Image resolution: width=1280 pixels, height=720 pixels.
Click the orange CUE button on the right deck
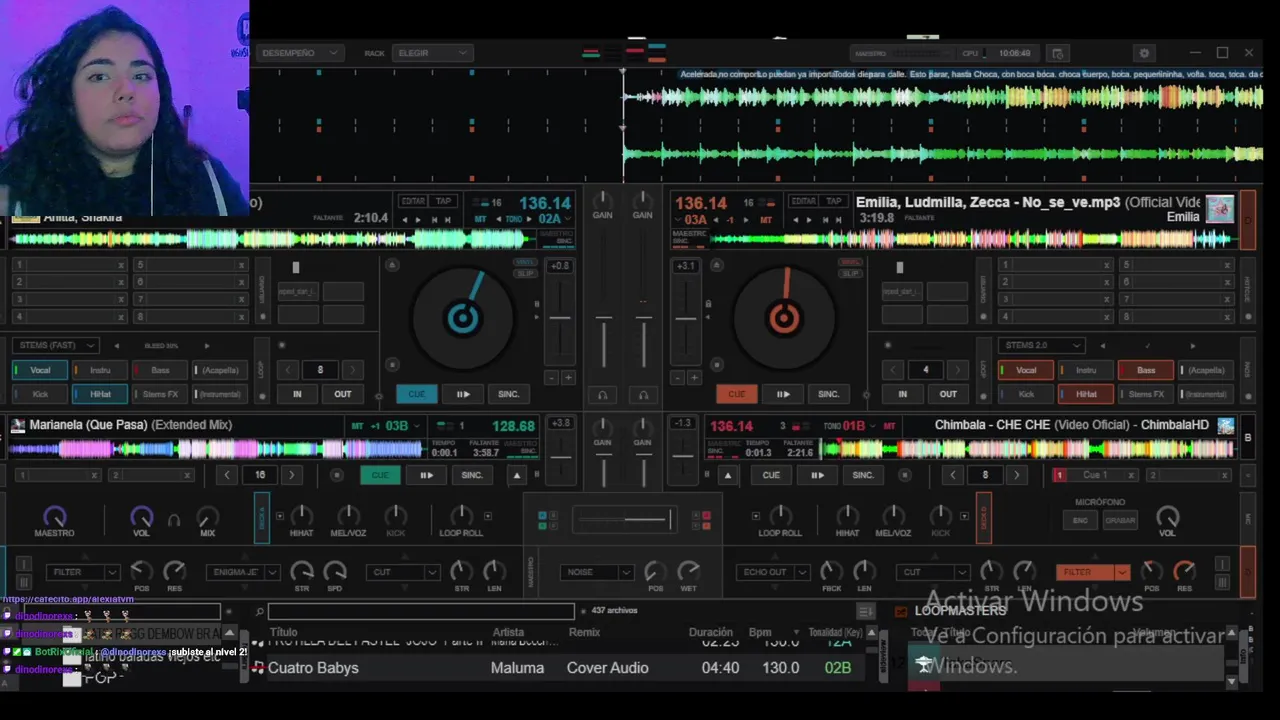(x=737, y=394)
